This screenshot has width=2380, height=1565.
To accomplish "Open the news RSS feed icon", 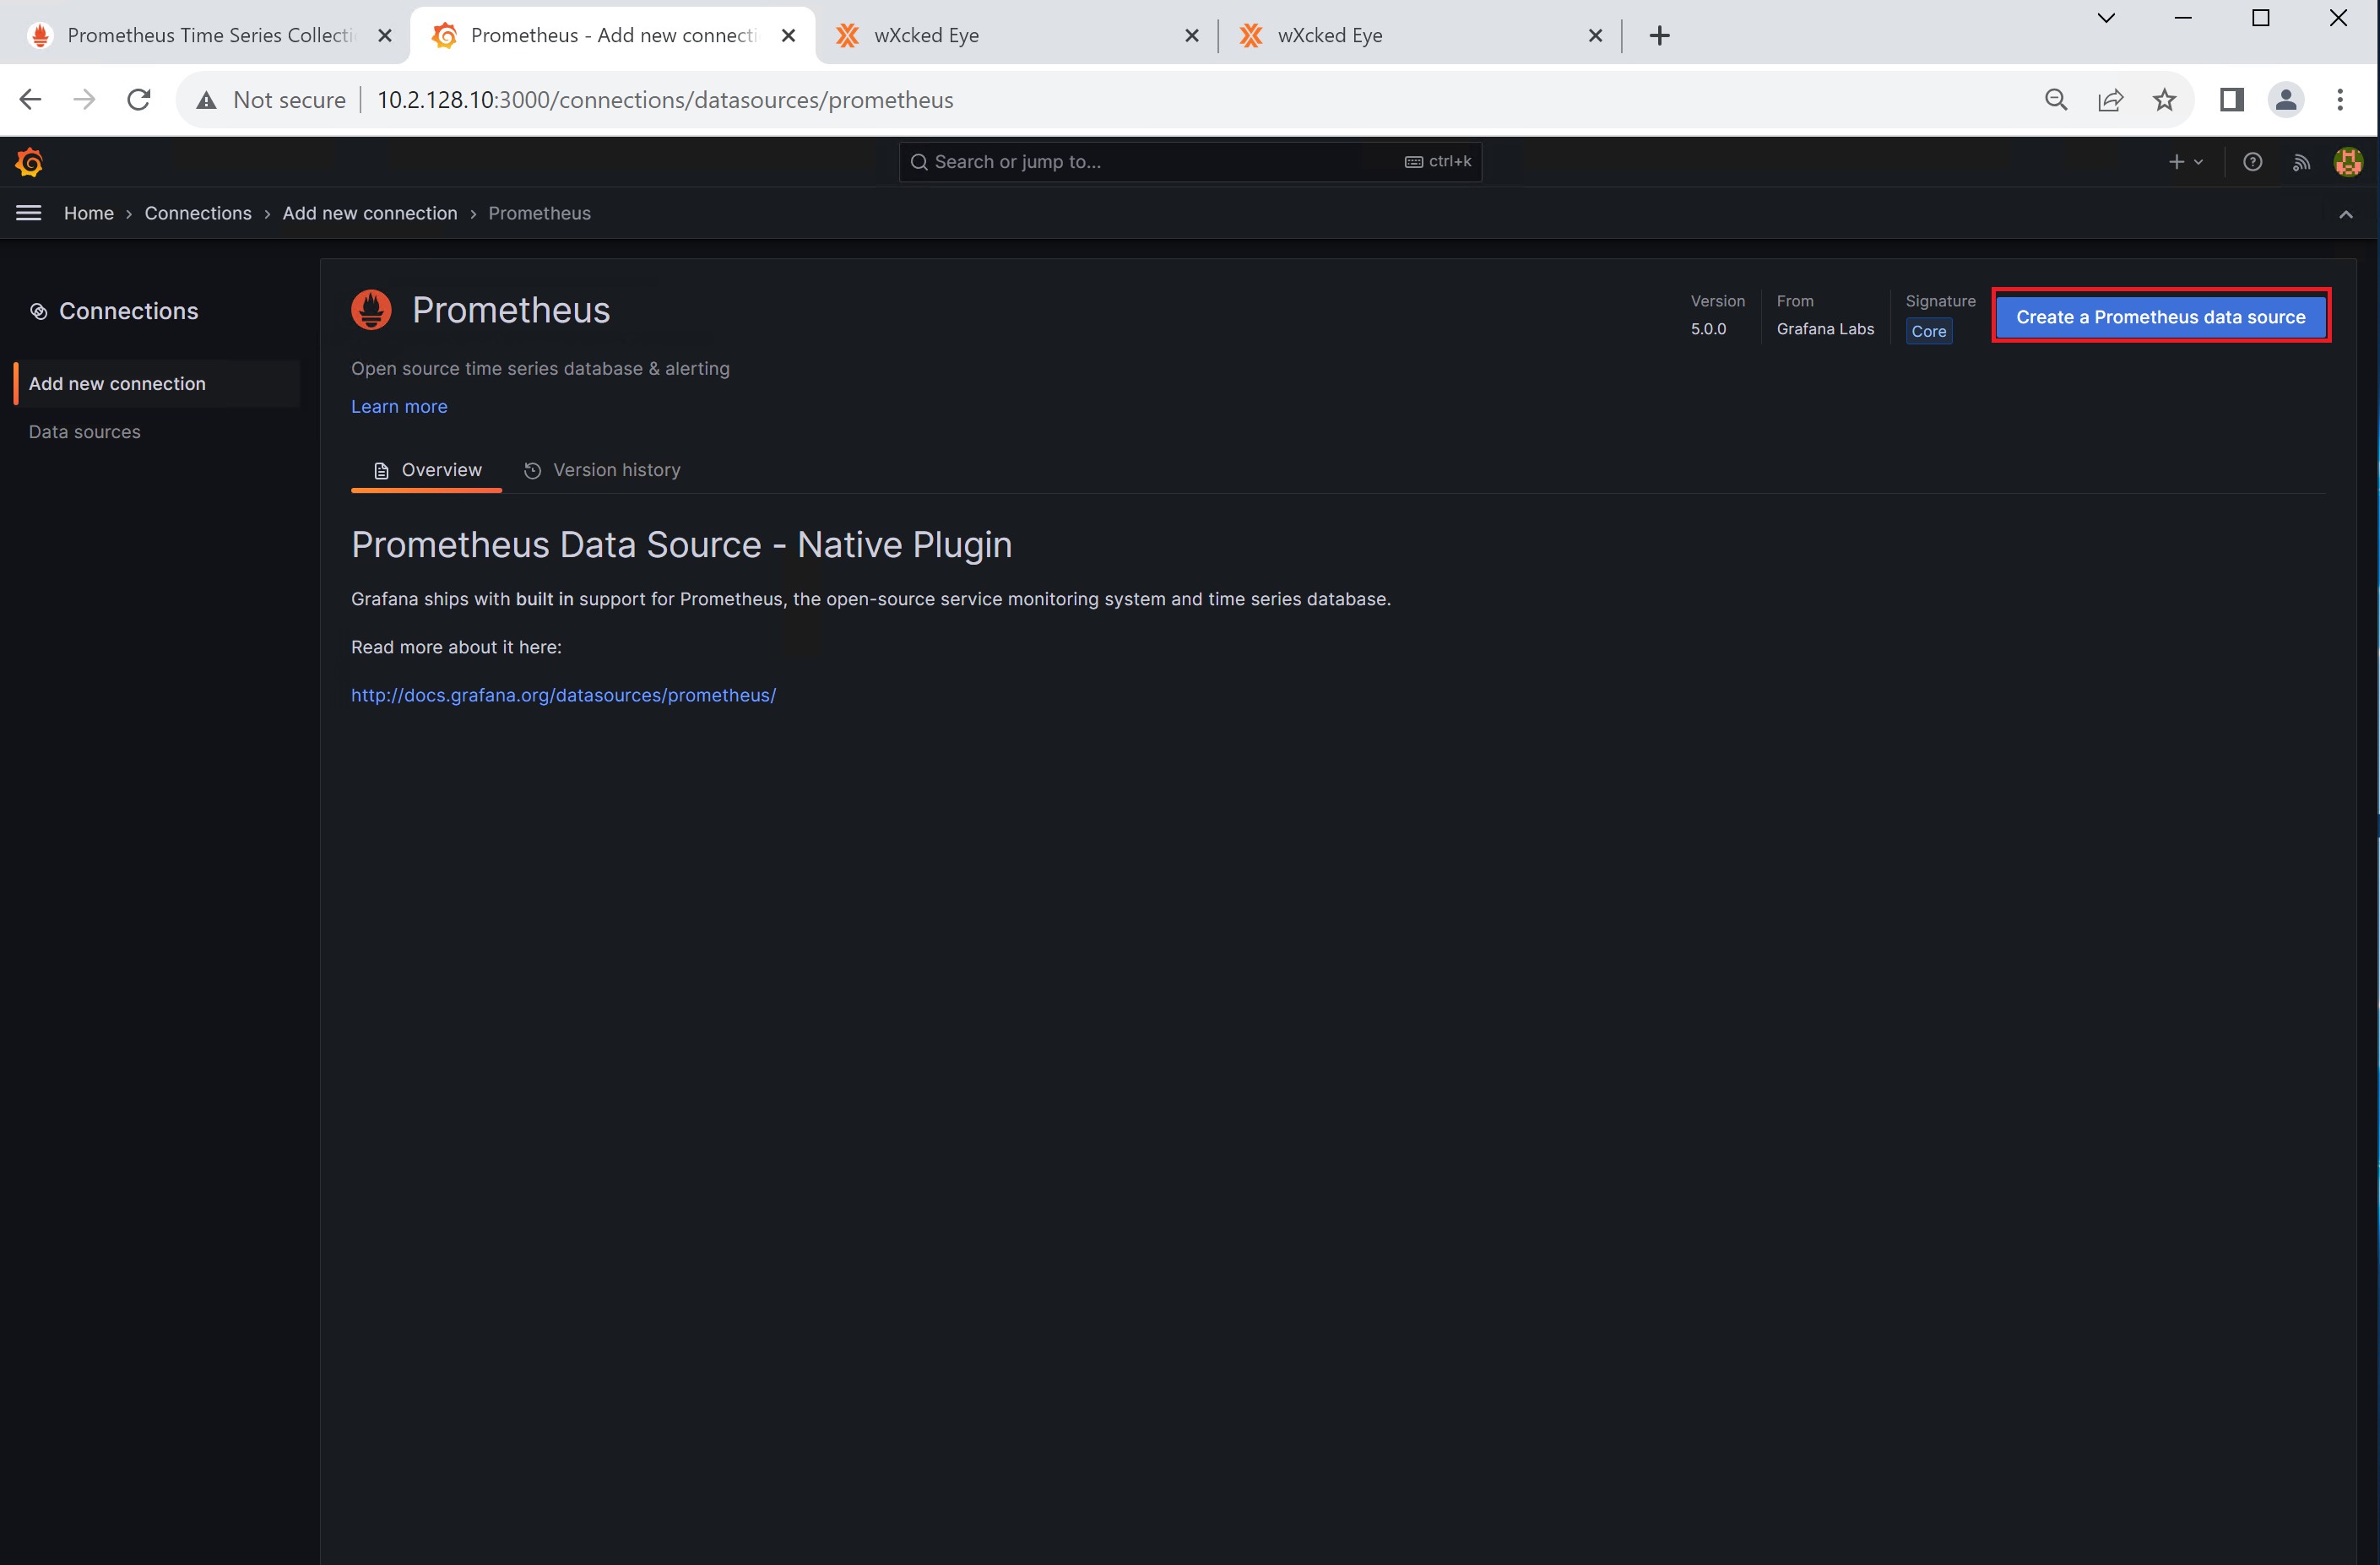I will [x=2301, y=162].
